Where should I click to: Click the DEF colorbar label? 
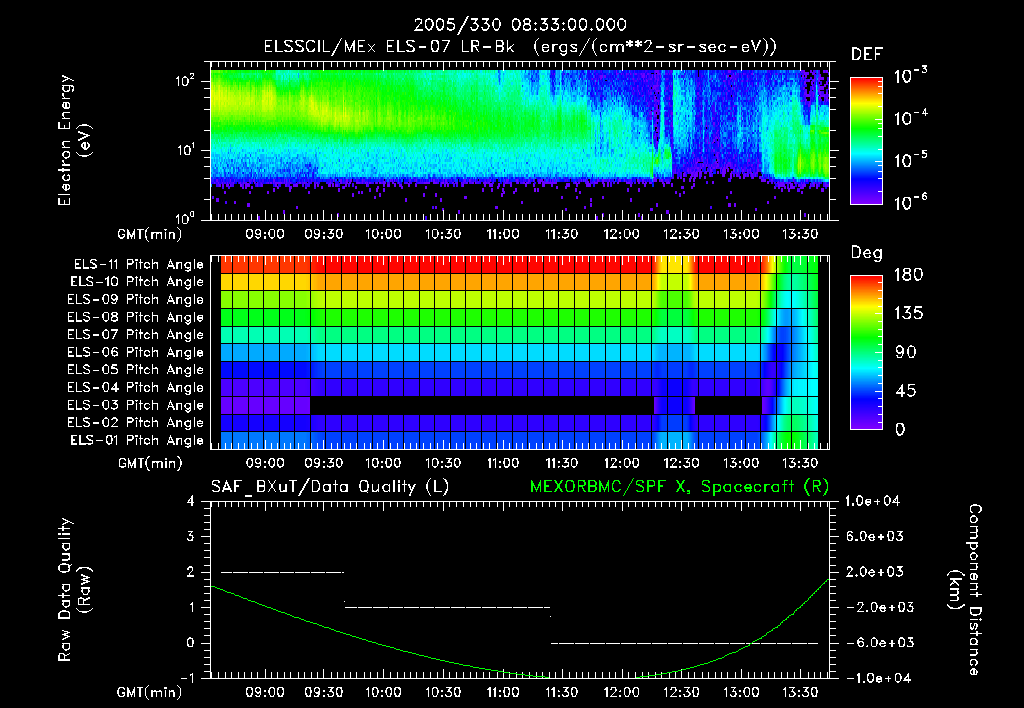click(x=867, y=55)
